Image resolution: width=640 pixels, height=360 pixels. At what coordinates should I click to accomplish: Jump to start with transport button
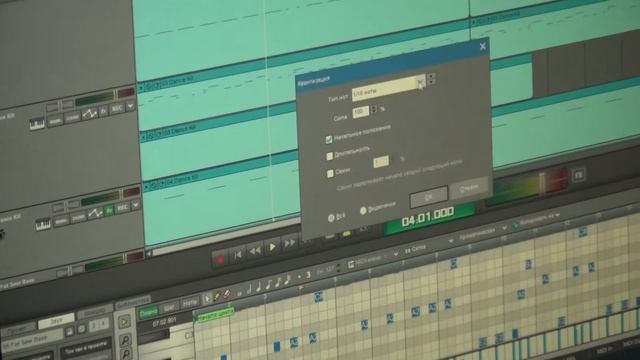pos(238,255)
